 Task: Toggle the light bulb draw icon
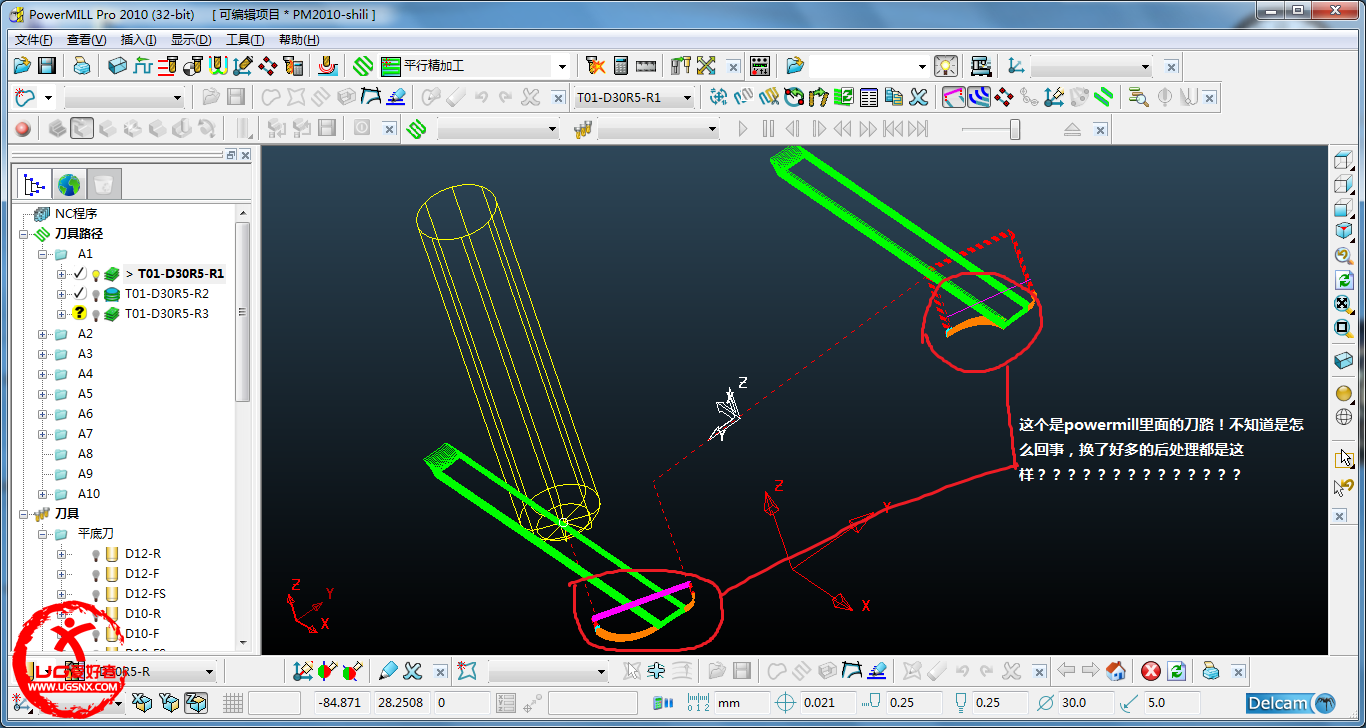click(946, 66)
